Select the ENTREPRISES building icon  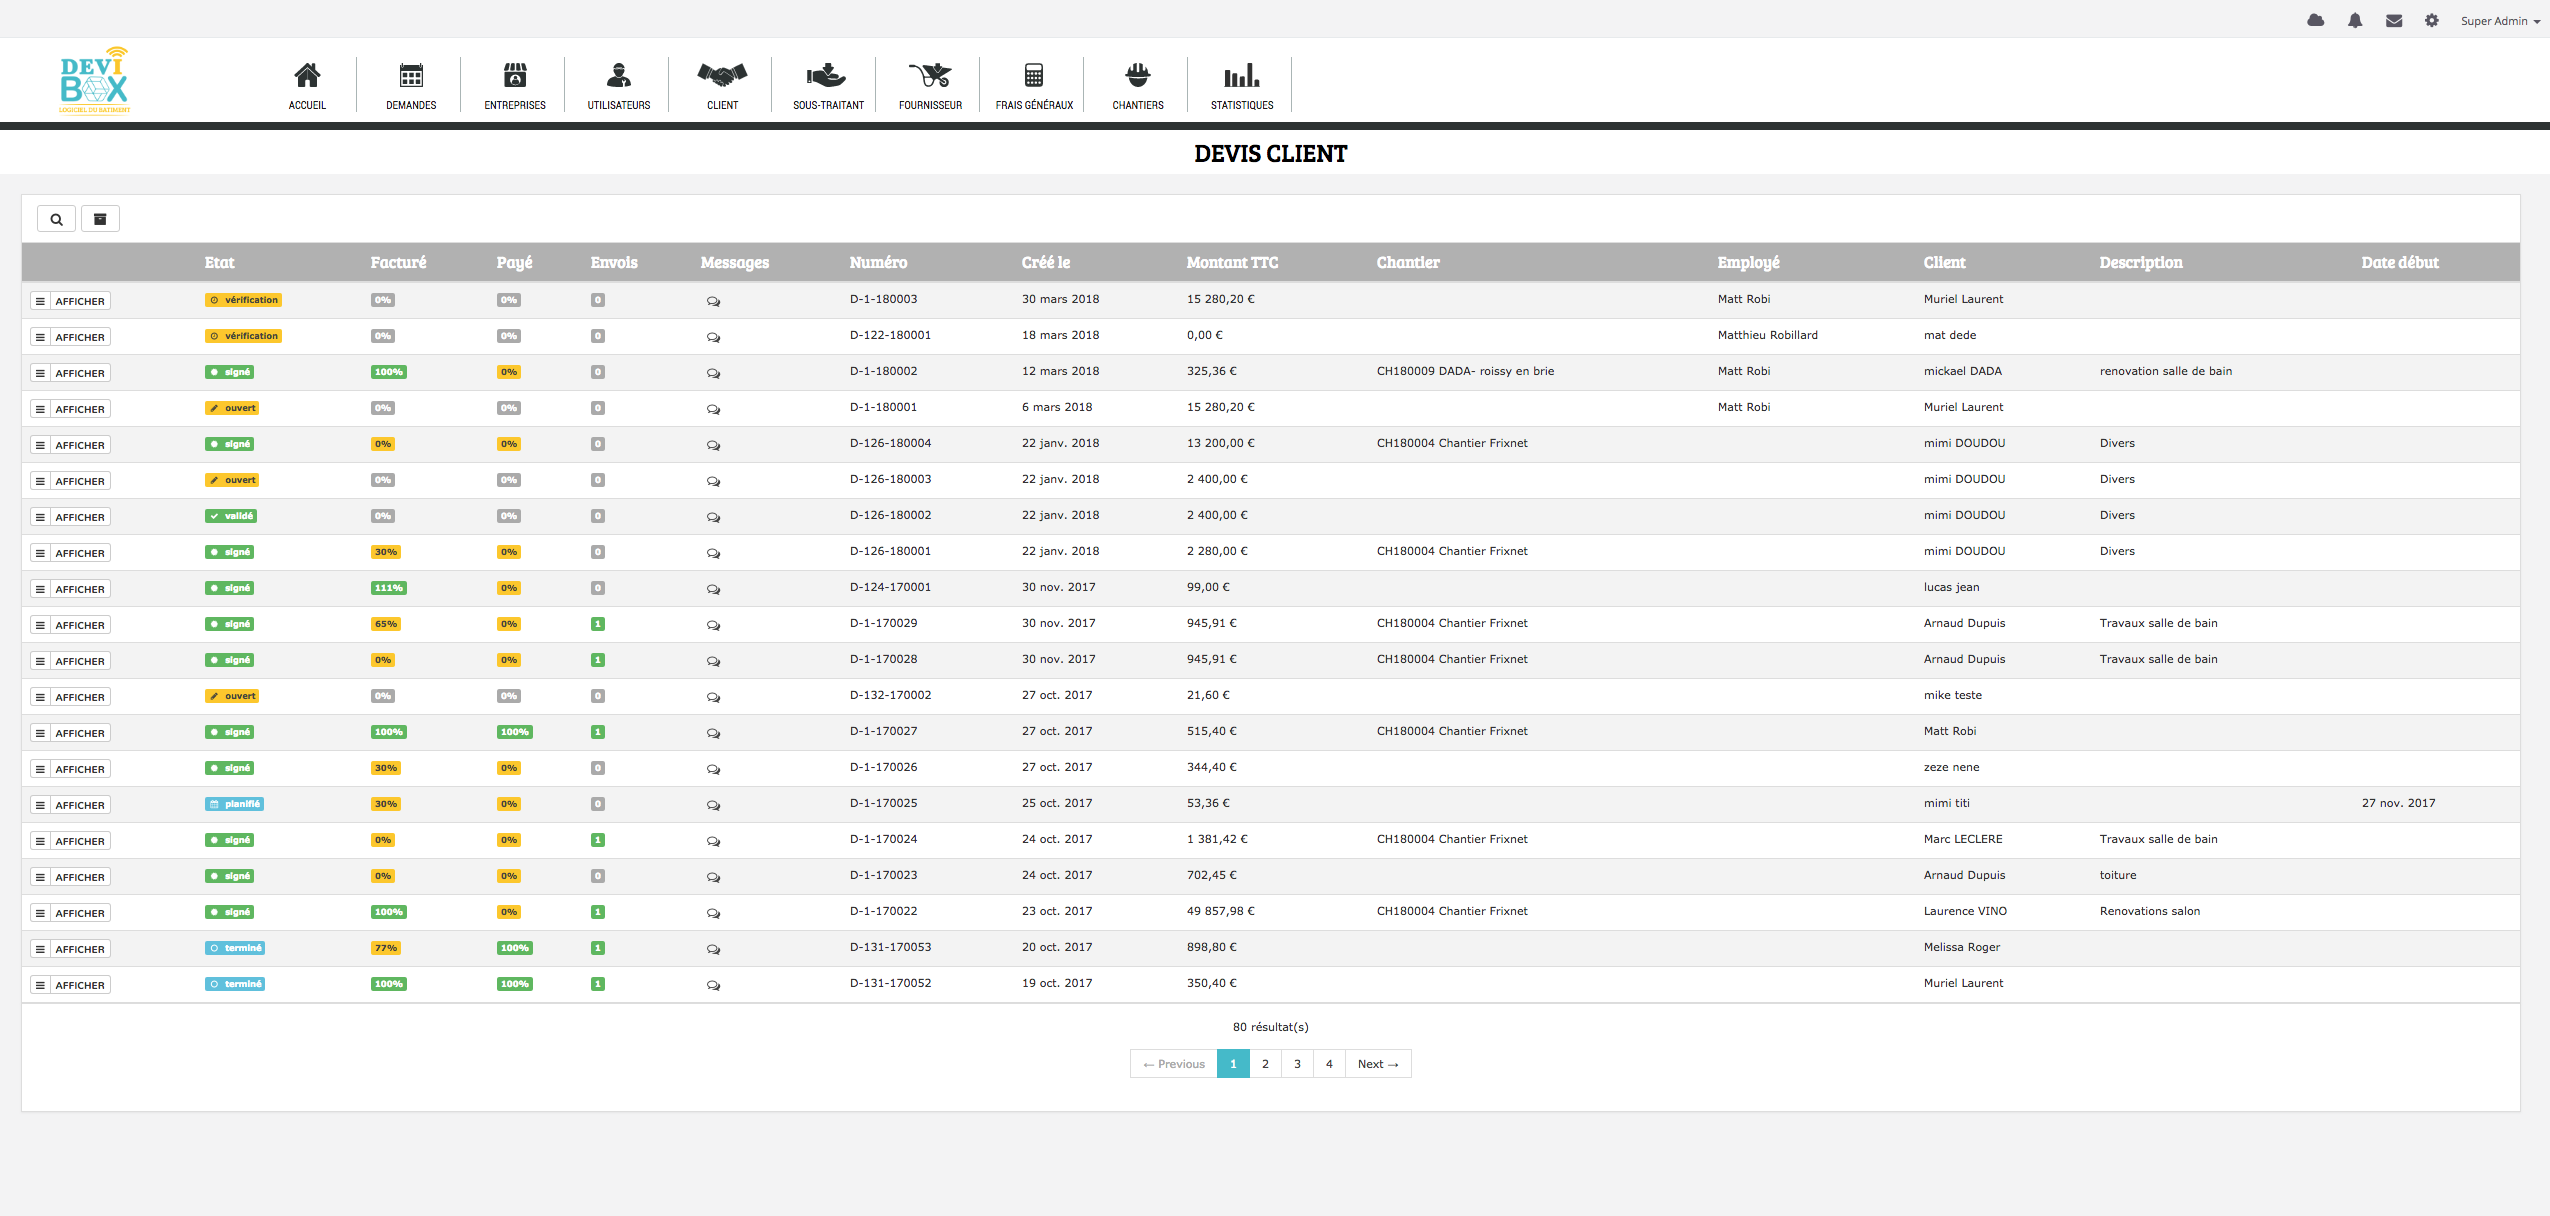514,76
